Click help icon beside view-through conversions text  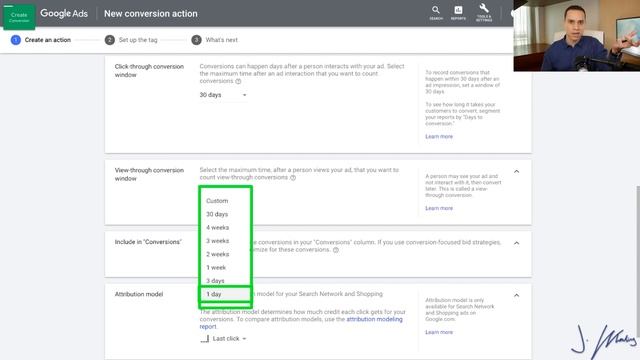(x=293, y=178)
